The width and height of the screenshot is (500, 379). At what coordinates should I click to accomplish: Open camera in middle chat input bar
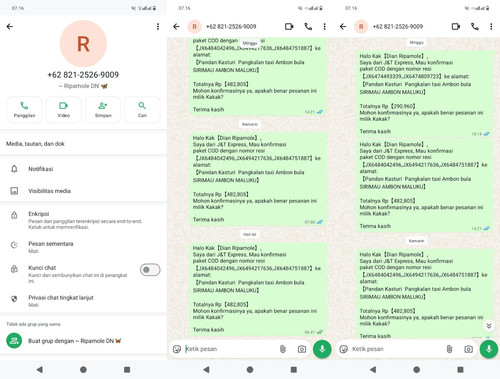tap(302, 349)
